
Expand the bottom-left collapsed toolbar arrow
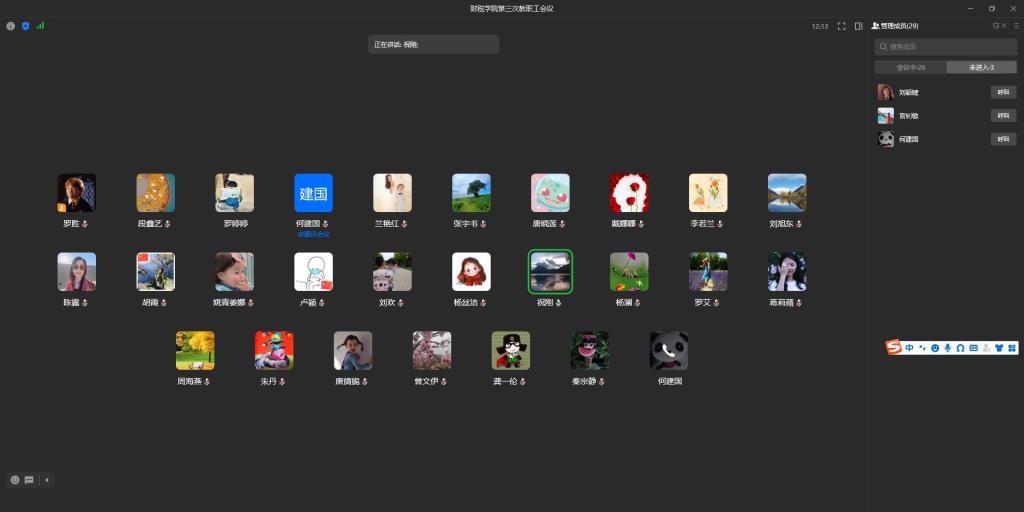[47, 480]
